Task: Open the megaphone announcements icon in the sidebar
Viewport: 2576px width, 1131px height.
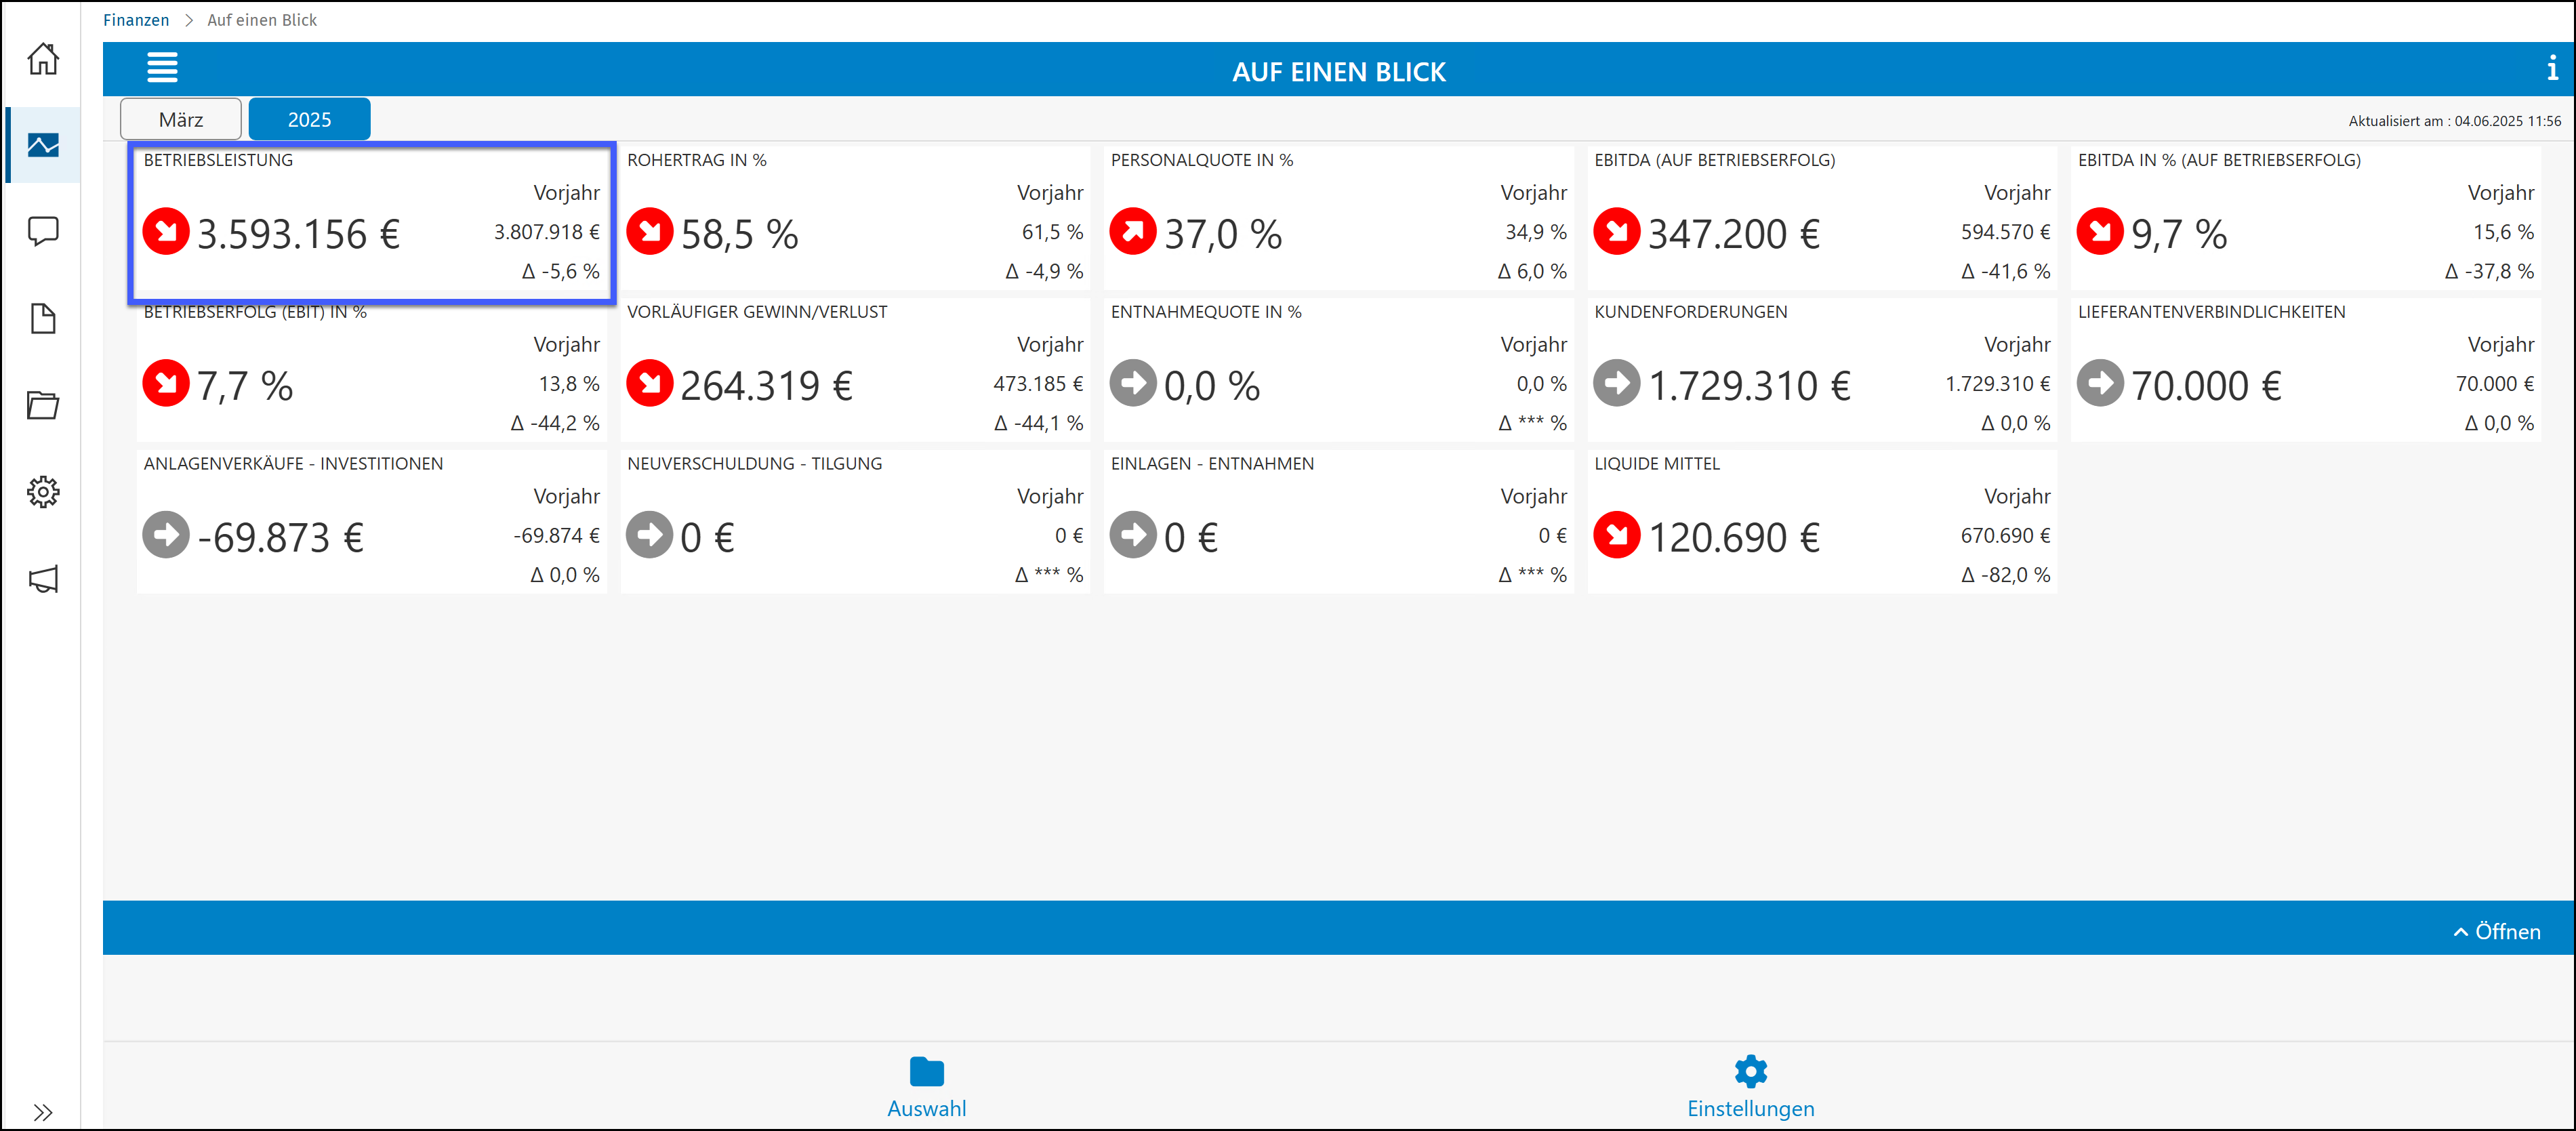Action: tap(43, 579)
